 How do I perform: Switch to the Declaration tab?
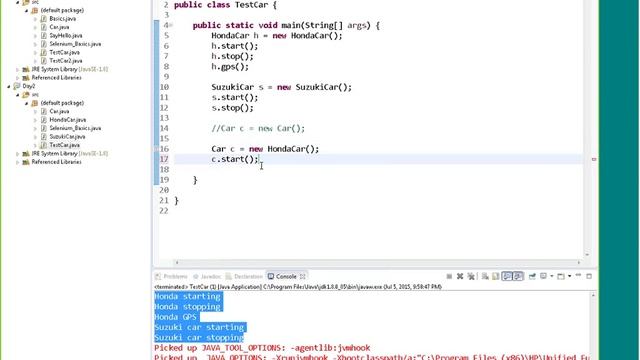coord(244,276)
